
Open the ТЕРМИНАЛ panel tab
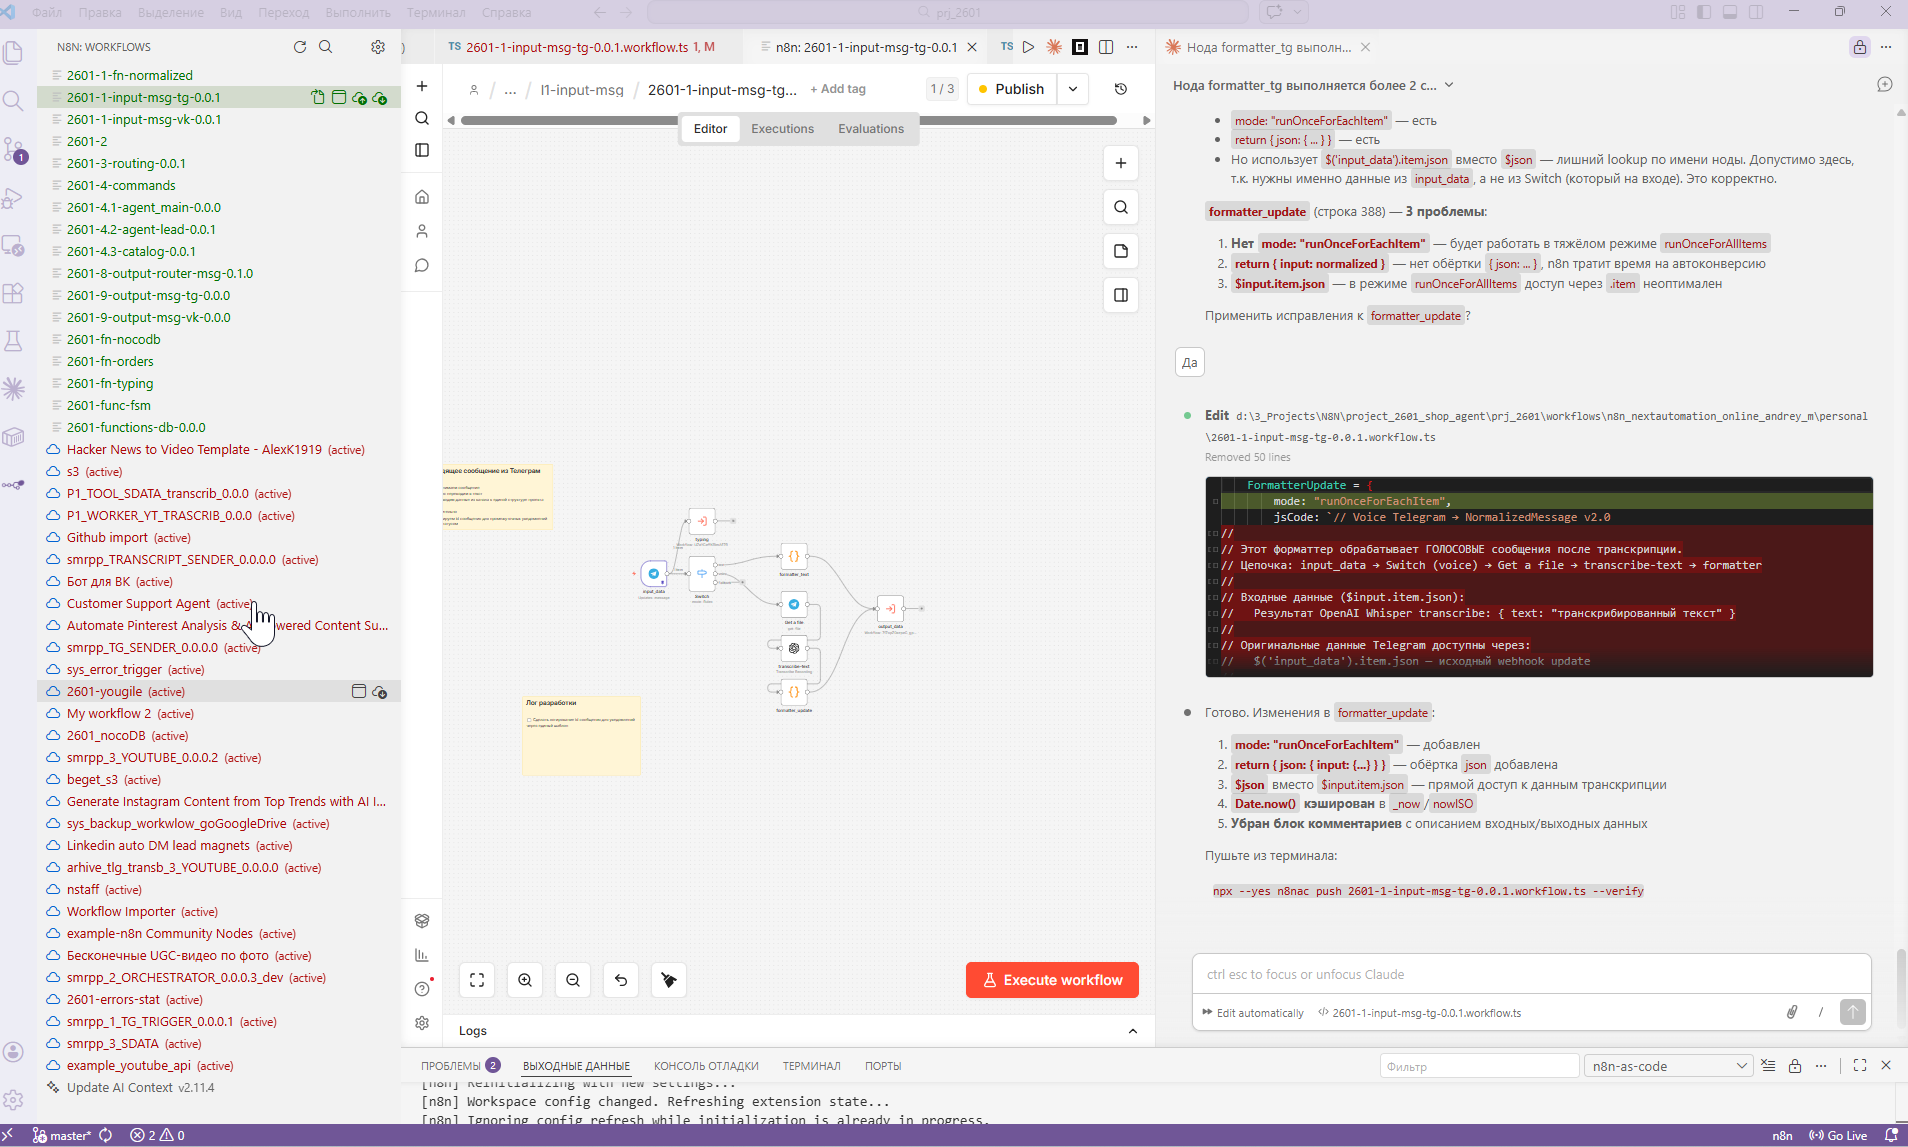[x=812, y=1066]
